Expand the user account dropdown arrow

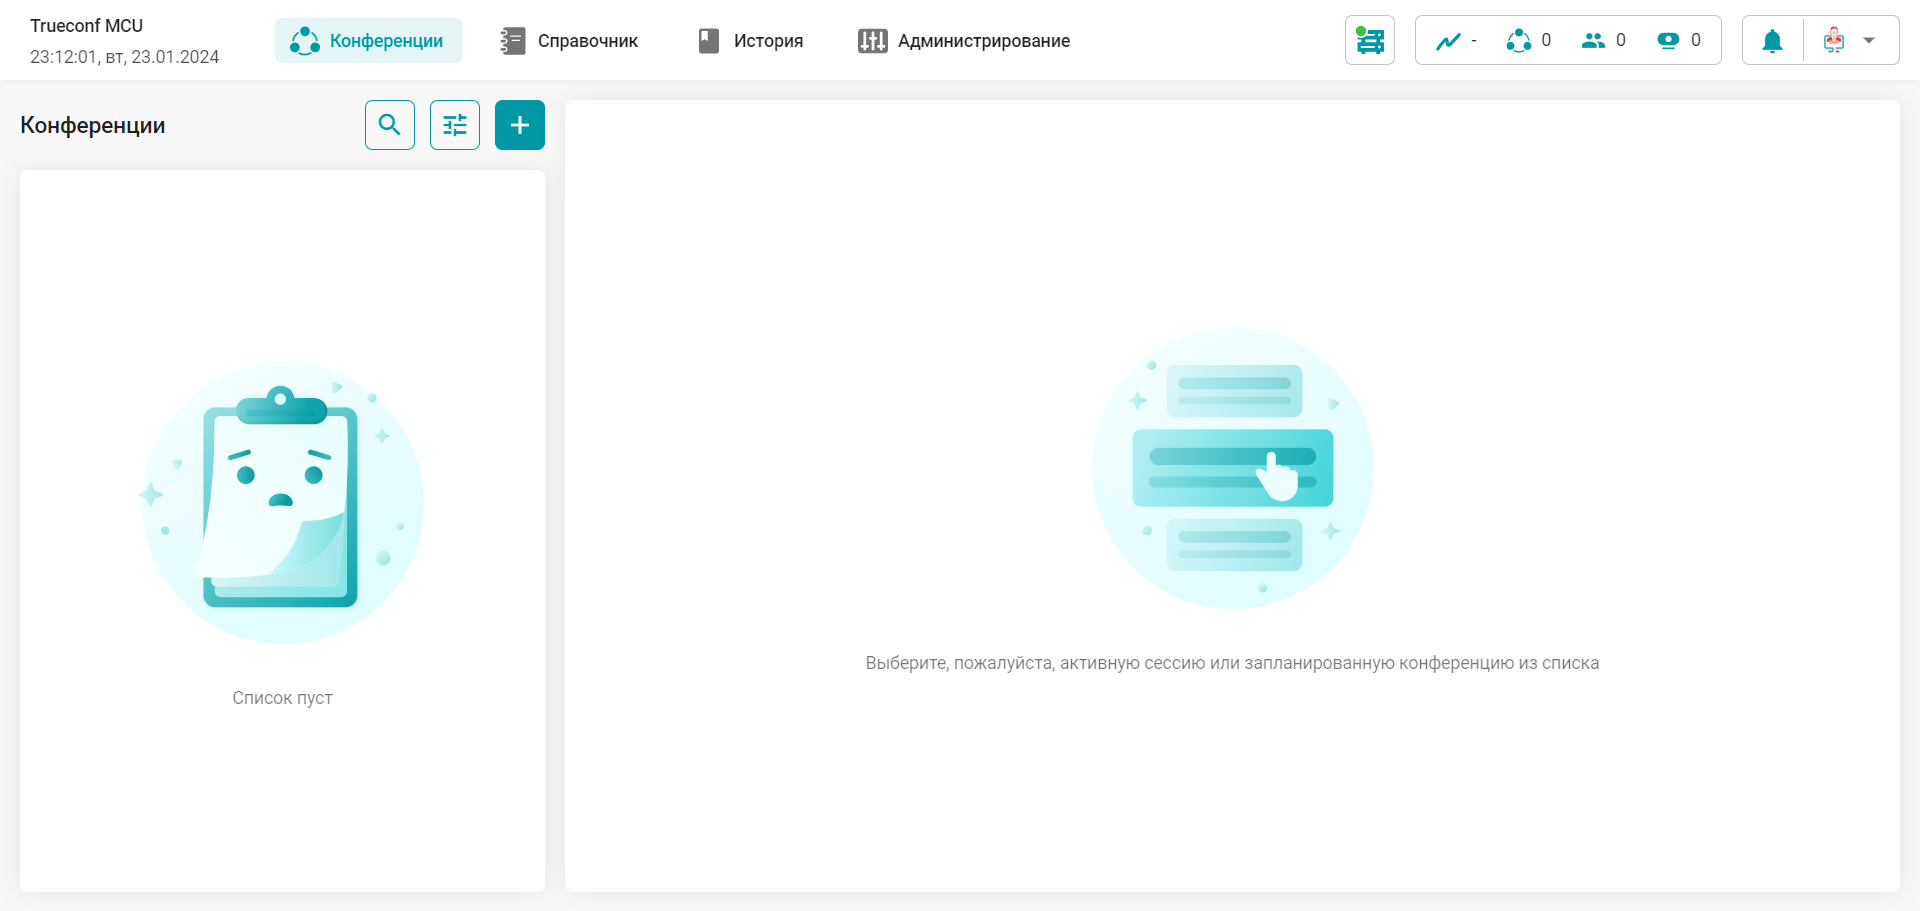(1869, 41)
